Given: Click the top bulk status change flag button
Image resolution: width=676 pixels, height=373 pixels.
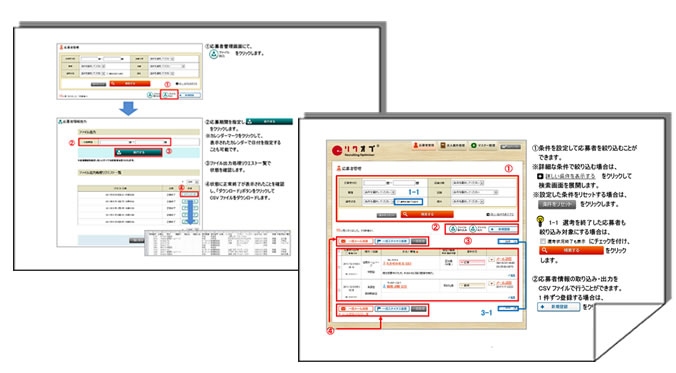Looking at the screenshot, I should [x=392, y=241].
